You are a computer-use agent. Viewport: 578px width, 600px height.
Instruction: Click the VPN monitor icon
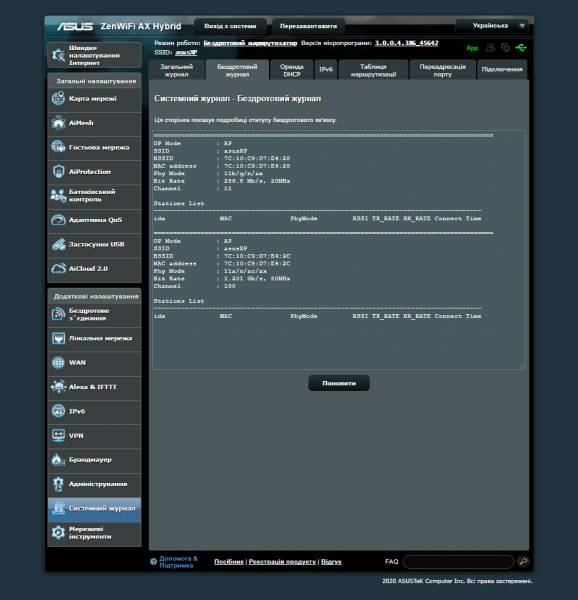[x=58, y=435]
